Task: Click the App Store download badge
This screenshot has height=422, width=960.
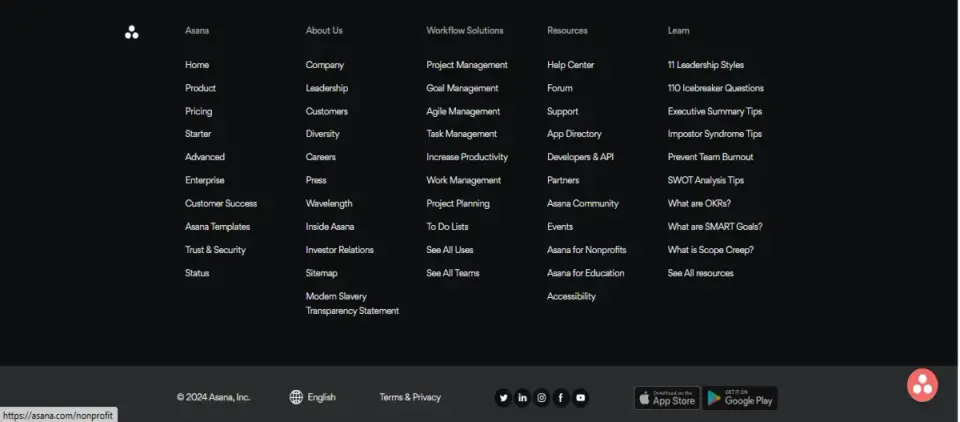Action: (x=667, y=398)
